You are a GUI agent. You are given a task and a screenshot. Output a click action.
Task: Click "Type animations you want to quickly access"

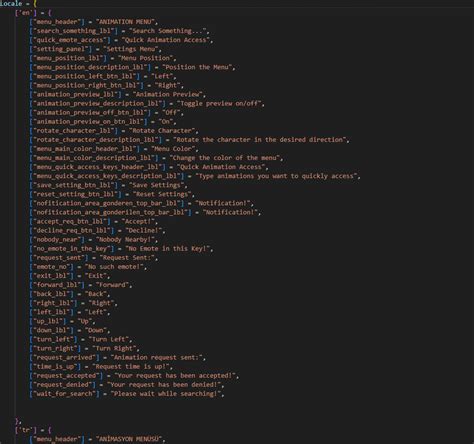tap(276, 176)
